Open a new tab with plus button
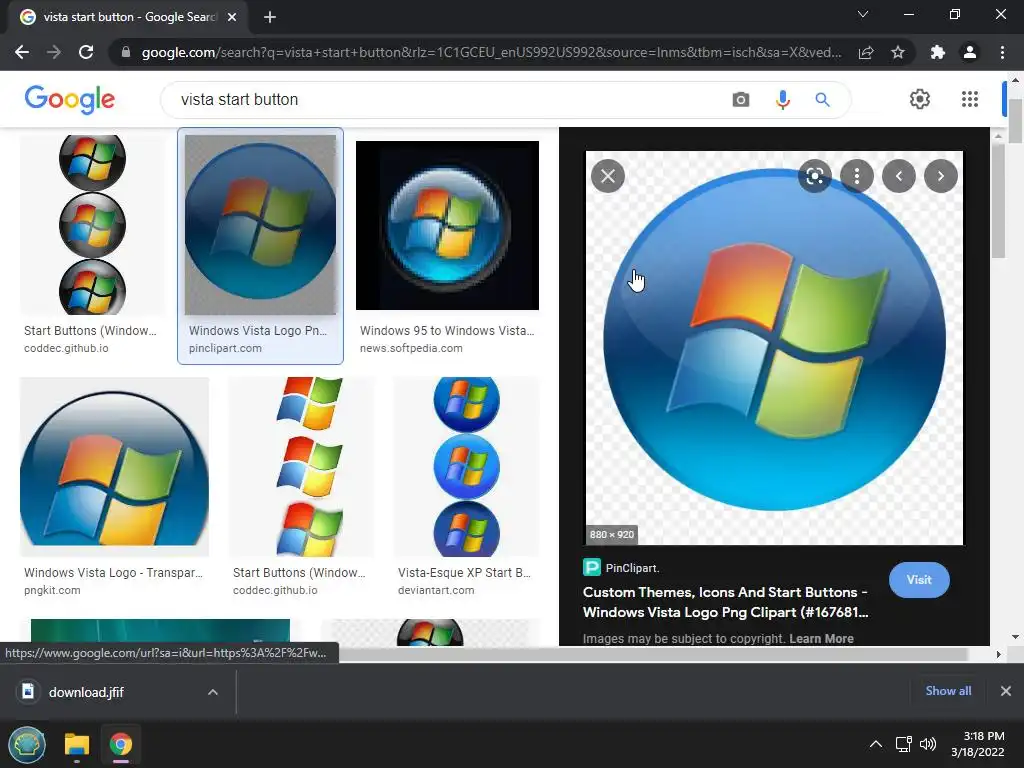 tap(270, 18)
